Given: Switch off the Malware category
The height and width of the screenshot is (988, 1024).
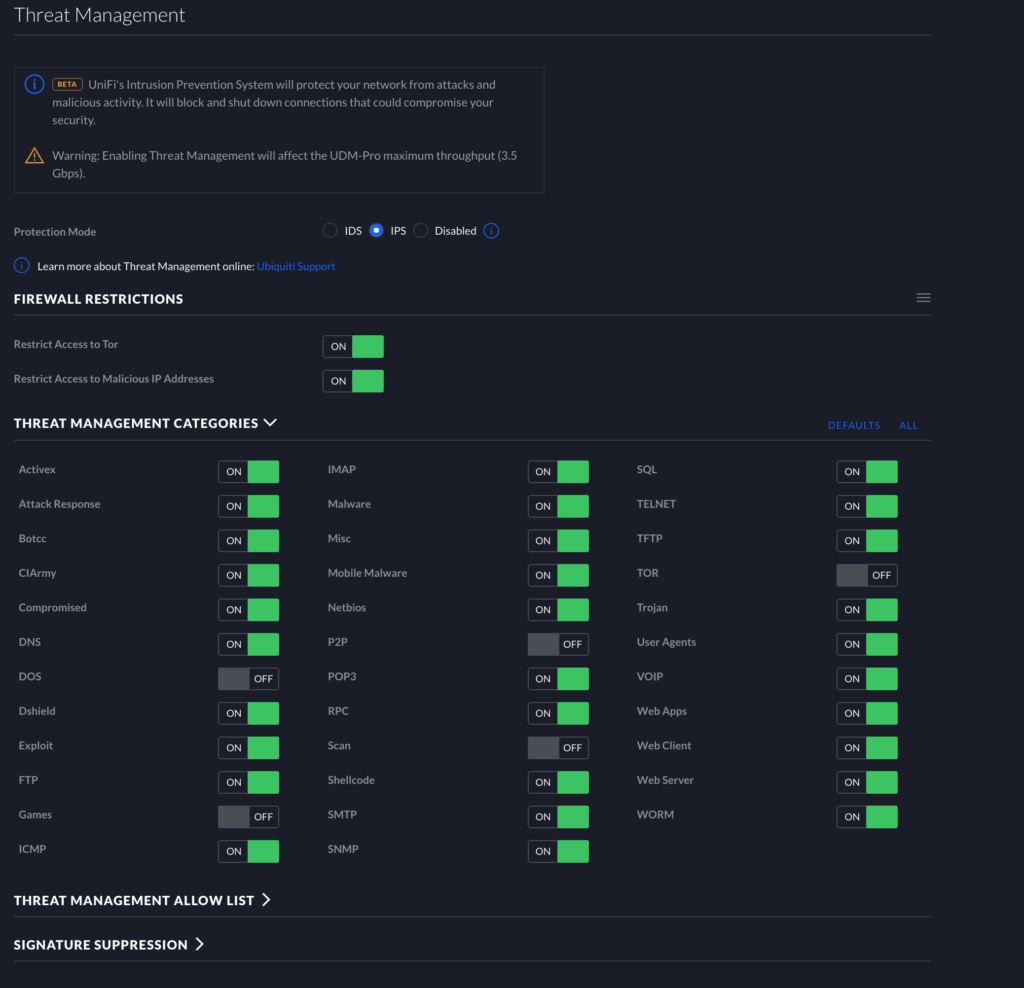Looking at the screenshot, I should [x=558, y=506].
